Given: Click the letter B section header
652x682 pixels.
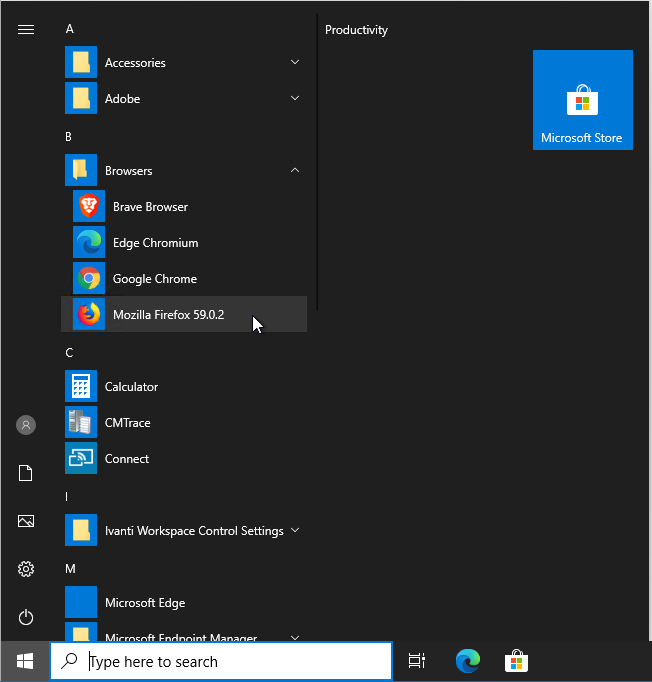Looking at the screenshot, I should tap(68, 137).
